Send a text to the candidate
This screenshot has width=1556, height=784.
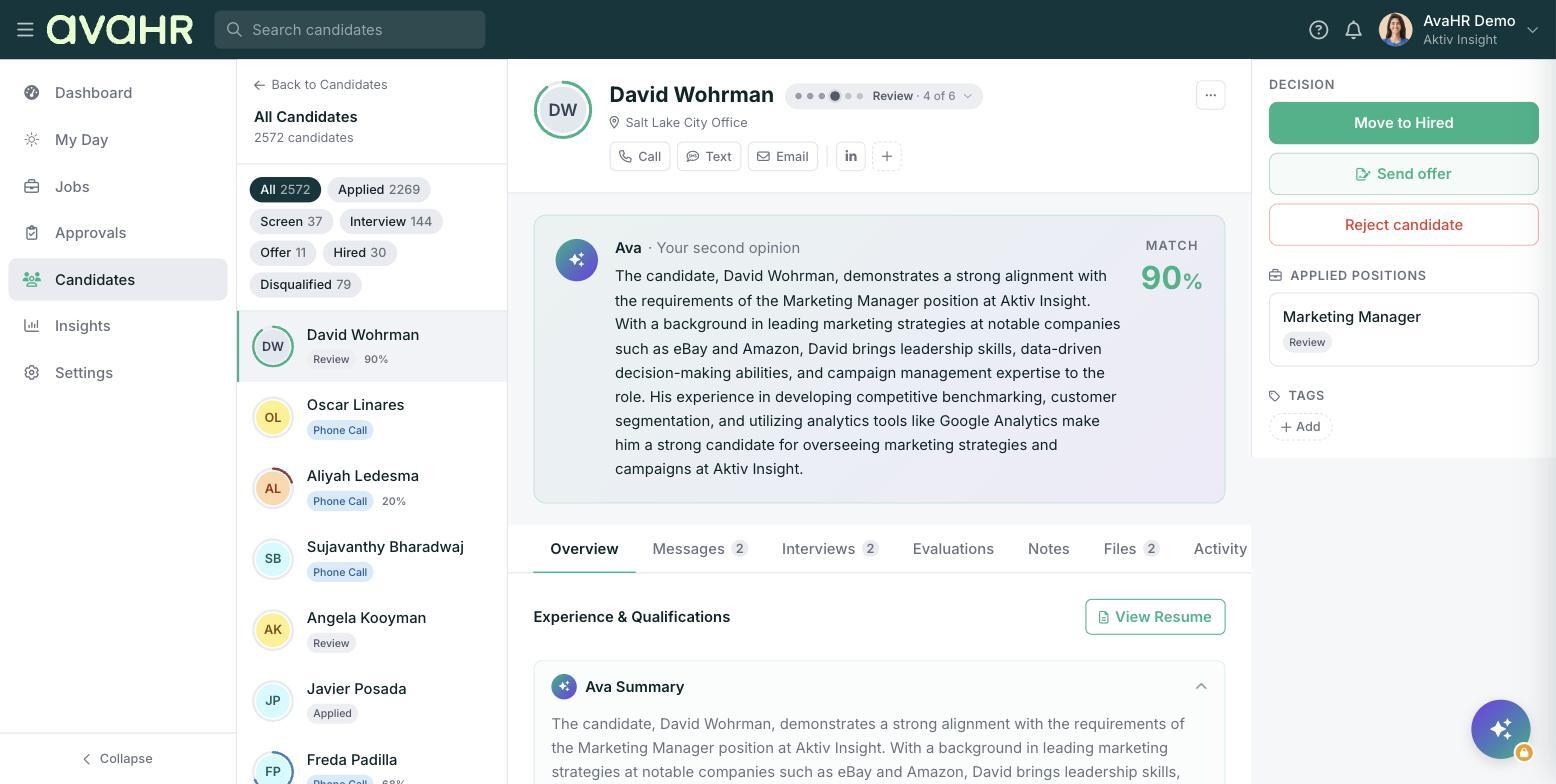[x=709, y=157]
